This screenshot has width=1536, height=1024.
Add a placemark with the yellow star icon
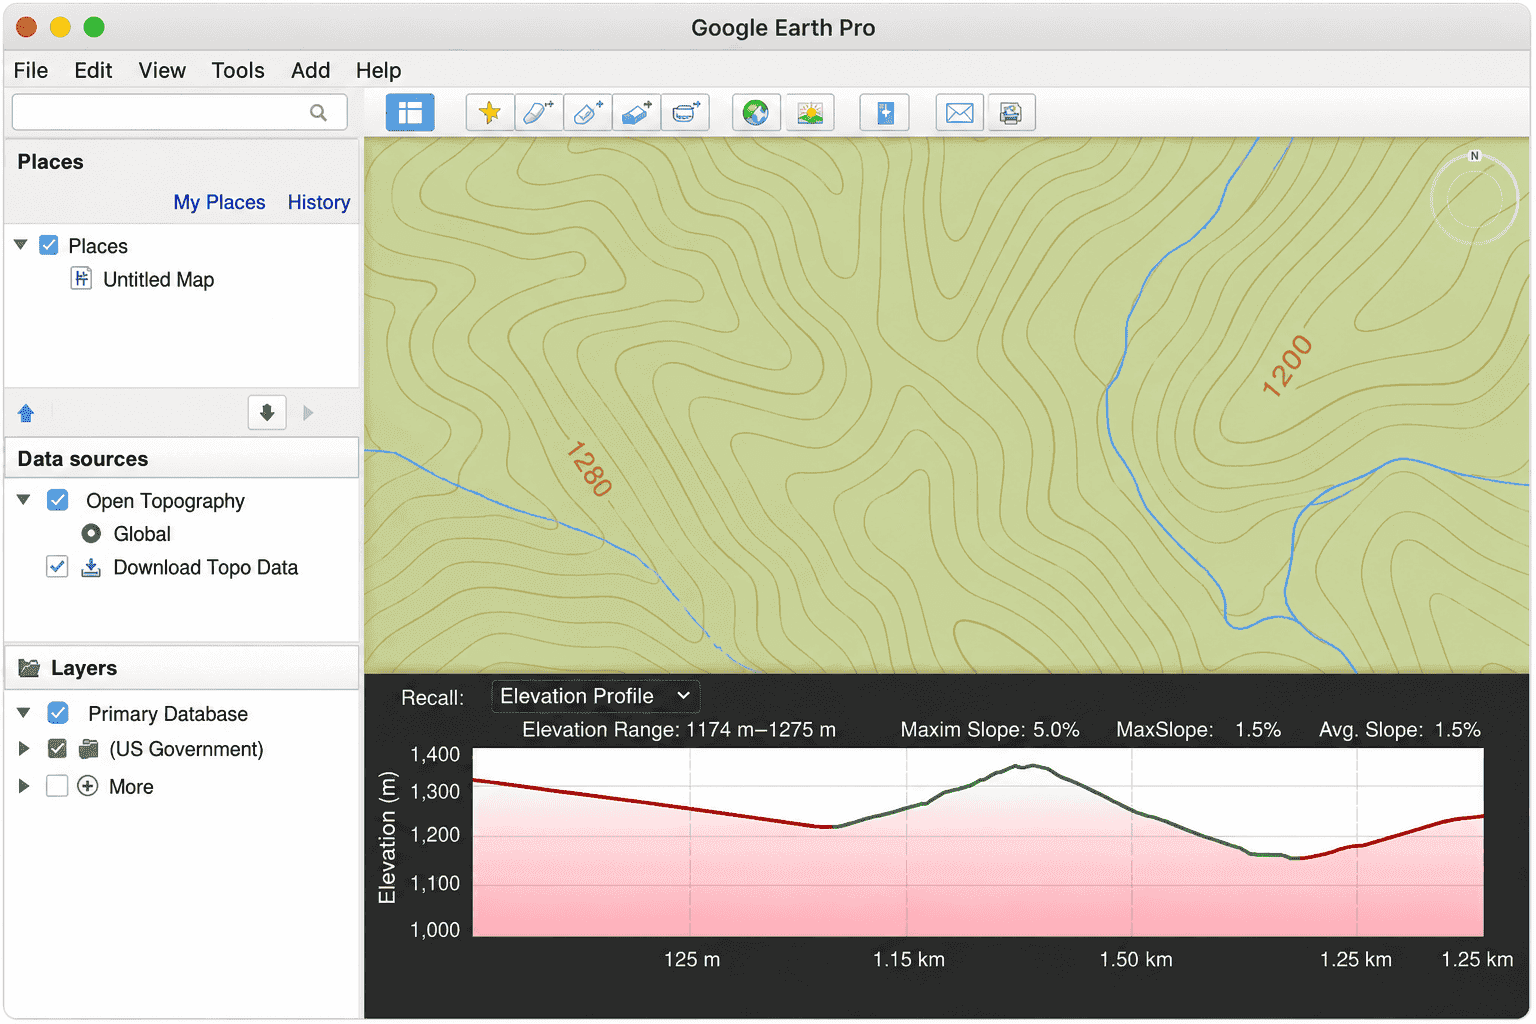point(490,113)
